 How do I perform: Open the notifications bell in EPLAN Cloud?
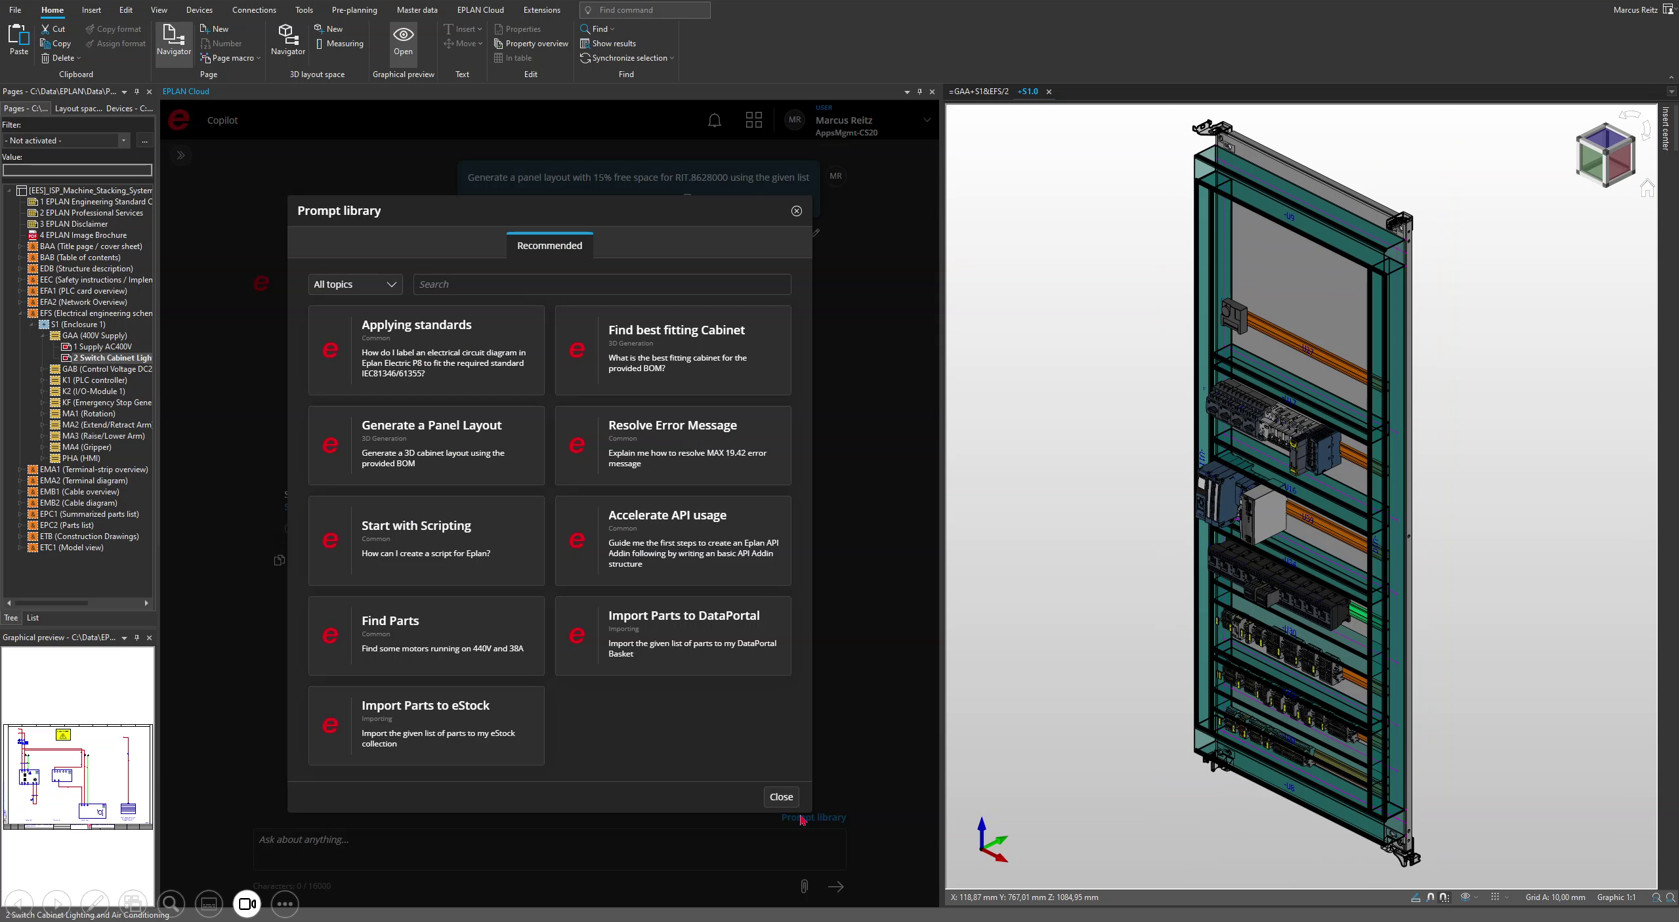(x=714, y=120)
